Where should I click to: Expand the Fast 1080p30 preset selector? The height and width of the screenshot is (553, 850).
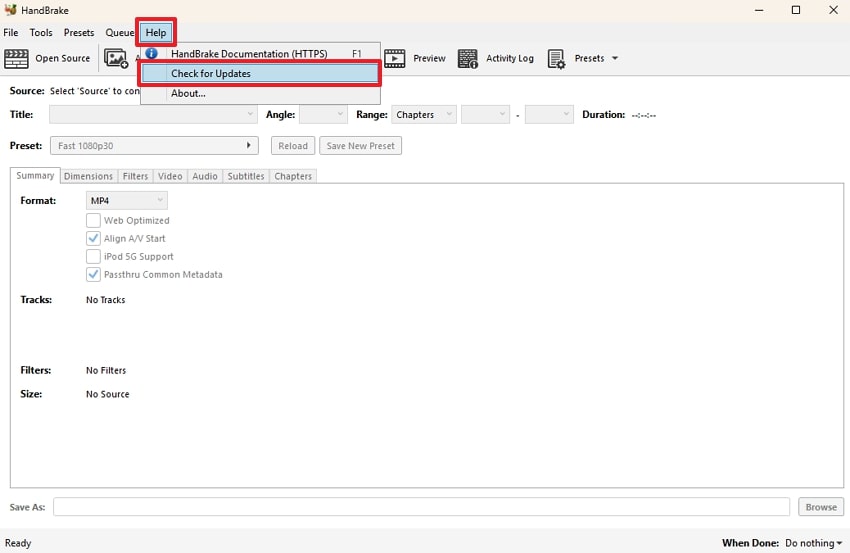click(x=154, y=145)
